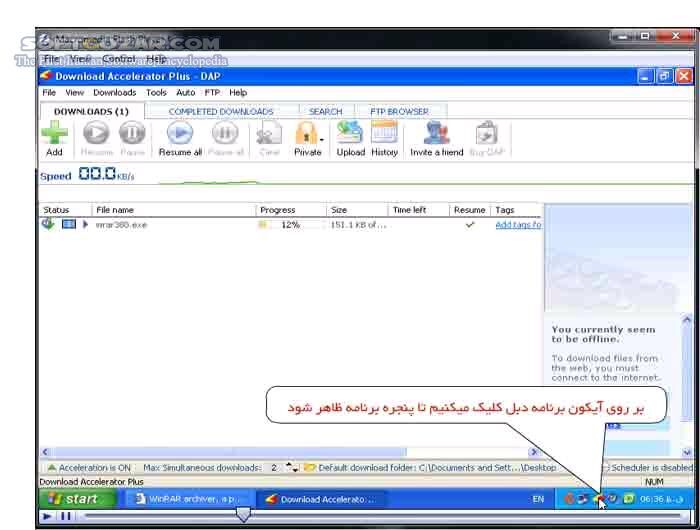Image resolution: width=700 pixels, height=530 pixels.
Task: Click the Acceleration is ON status indicator
Action: point(89,467)
